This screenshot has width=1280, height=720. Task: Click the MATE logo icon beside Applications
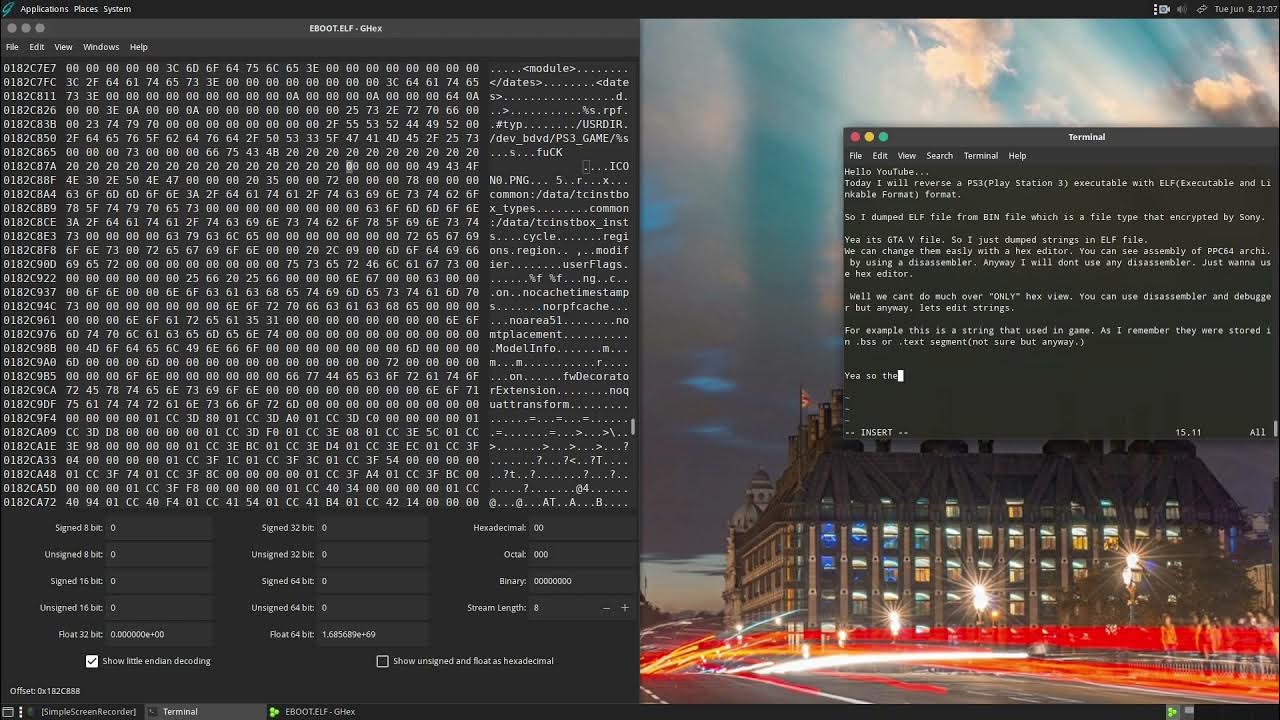(x=8, y=9)
